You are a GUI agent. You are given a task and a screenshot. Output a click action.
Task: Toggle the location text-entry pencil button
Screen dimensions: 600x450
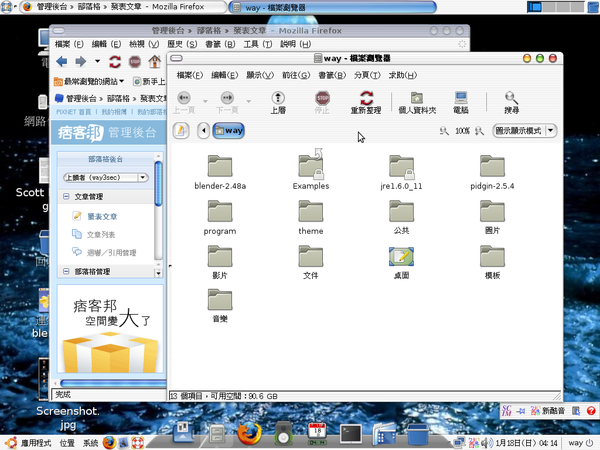point(181,130)
